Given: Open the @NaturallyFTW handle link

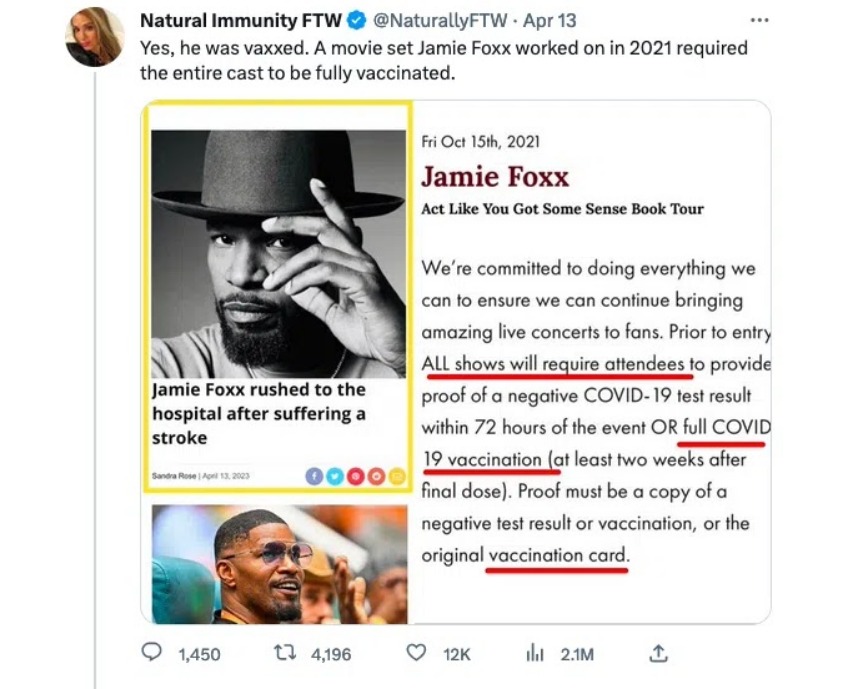Looking at the screenshot, I should (x=440, y=21).
